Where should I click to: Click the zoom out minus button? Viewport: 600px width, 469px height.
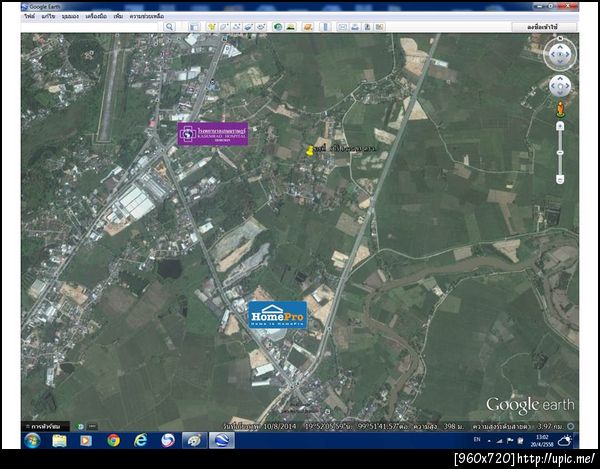(560, 179)
